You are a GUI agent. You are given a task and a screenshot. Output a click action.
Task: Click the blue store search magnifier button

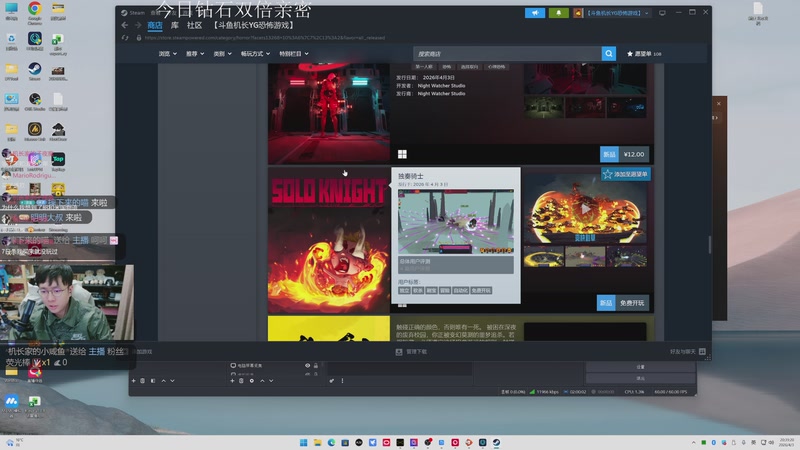pyautogui.click(x=609, y=54)
